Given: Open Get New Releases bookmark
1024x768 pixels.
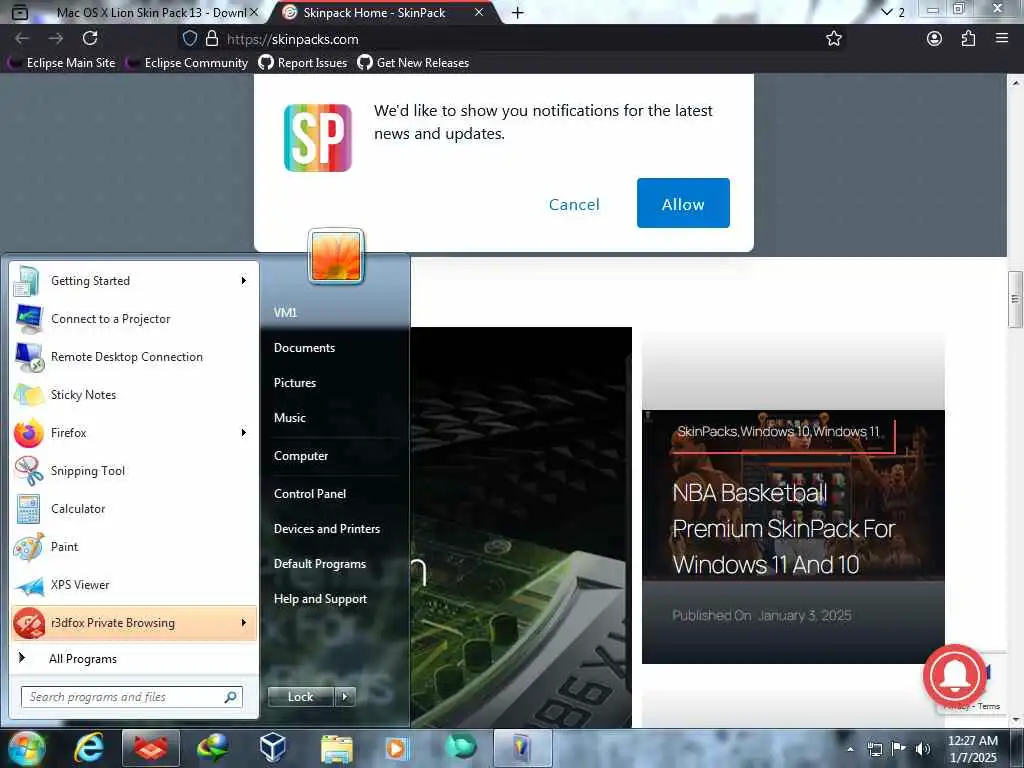Looking at the screenshot, I should click(413, 63).
